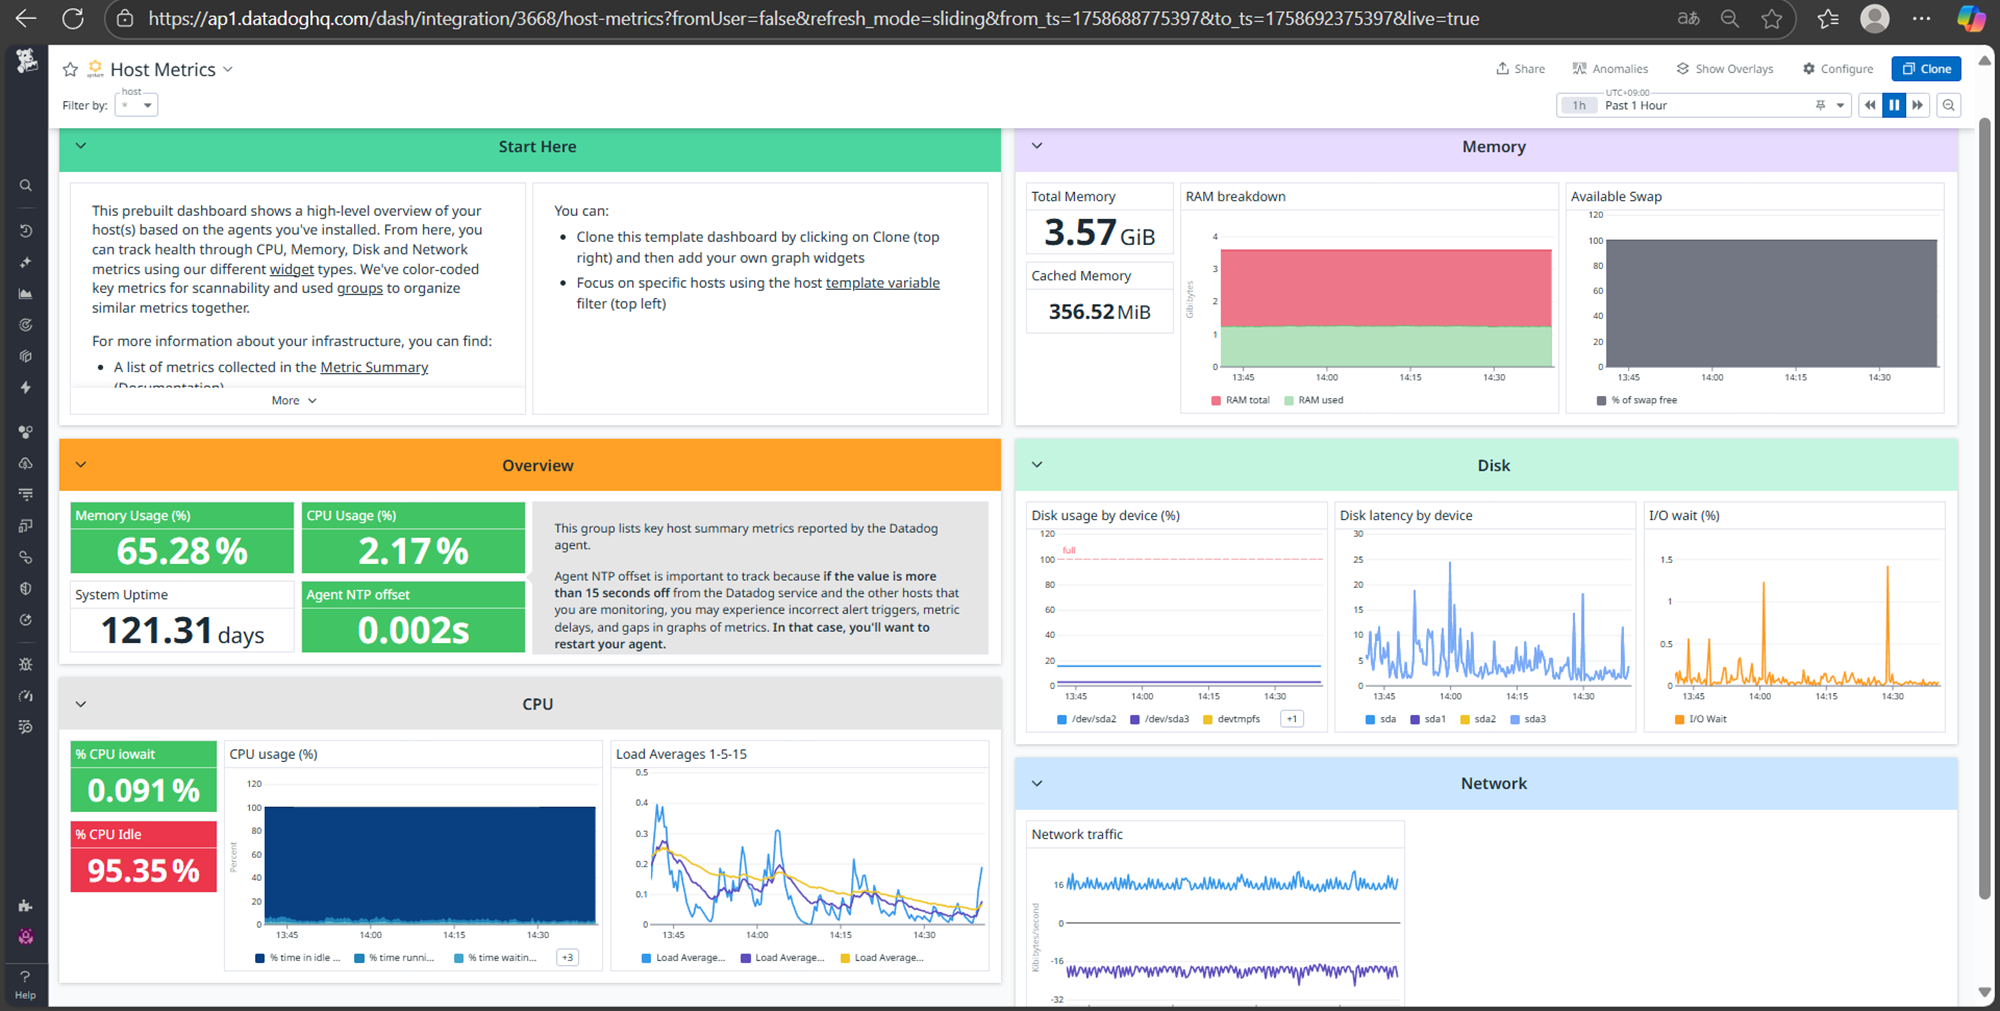
Task: Click the +1 badge in Disk usage legend
Action: pyautogui.click(x=1291, y=718)
